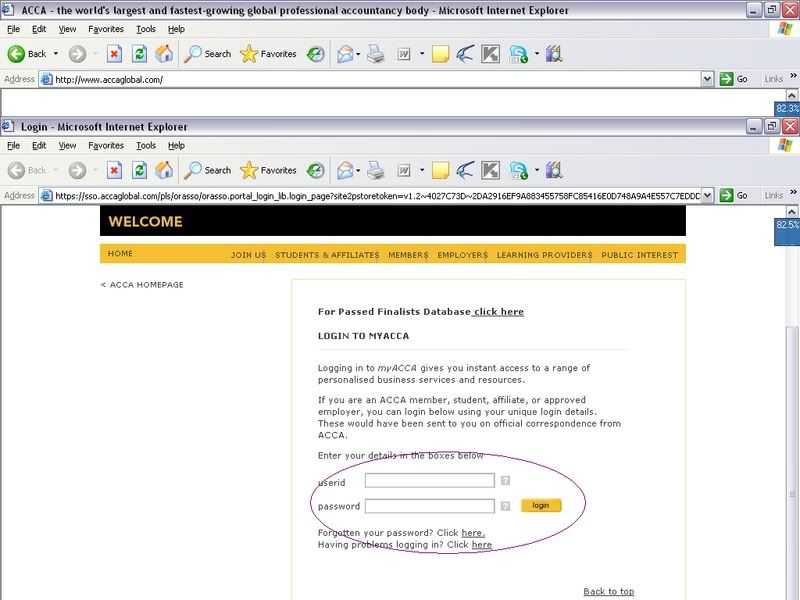Open Mail dropdown arrow in ACCA homepage window
Screen dimensions: 800x600
(358, 54)
